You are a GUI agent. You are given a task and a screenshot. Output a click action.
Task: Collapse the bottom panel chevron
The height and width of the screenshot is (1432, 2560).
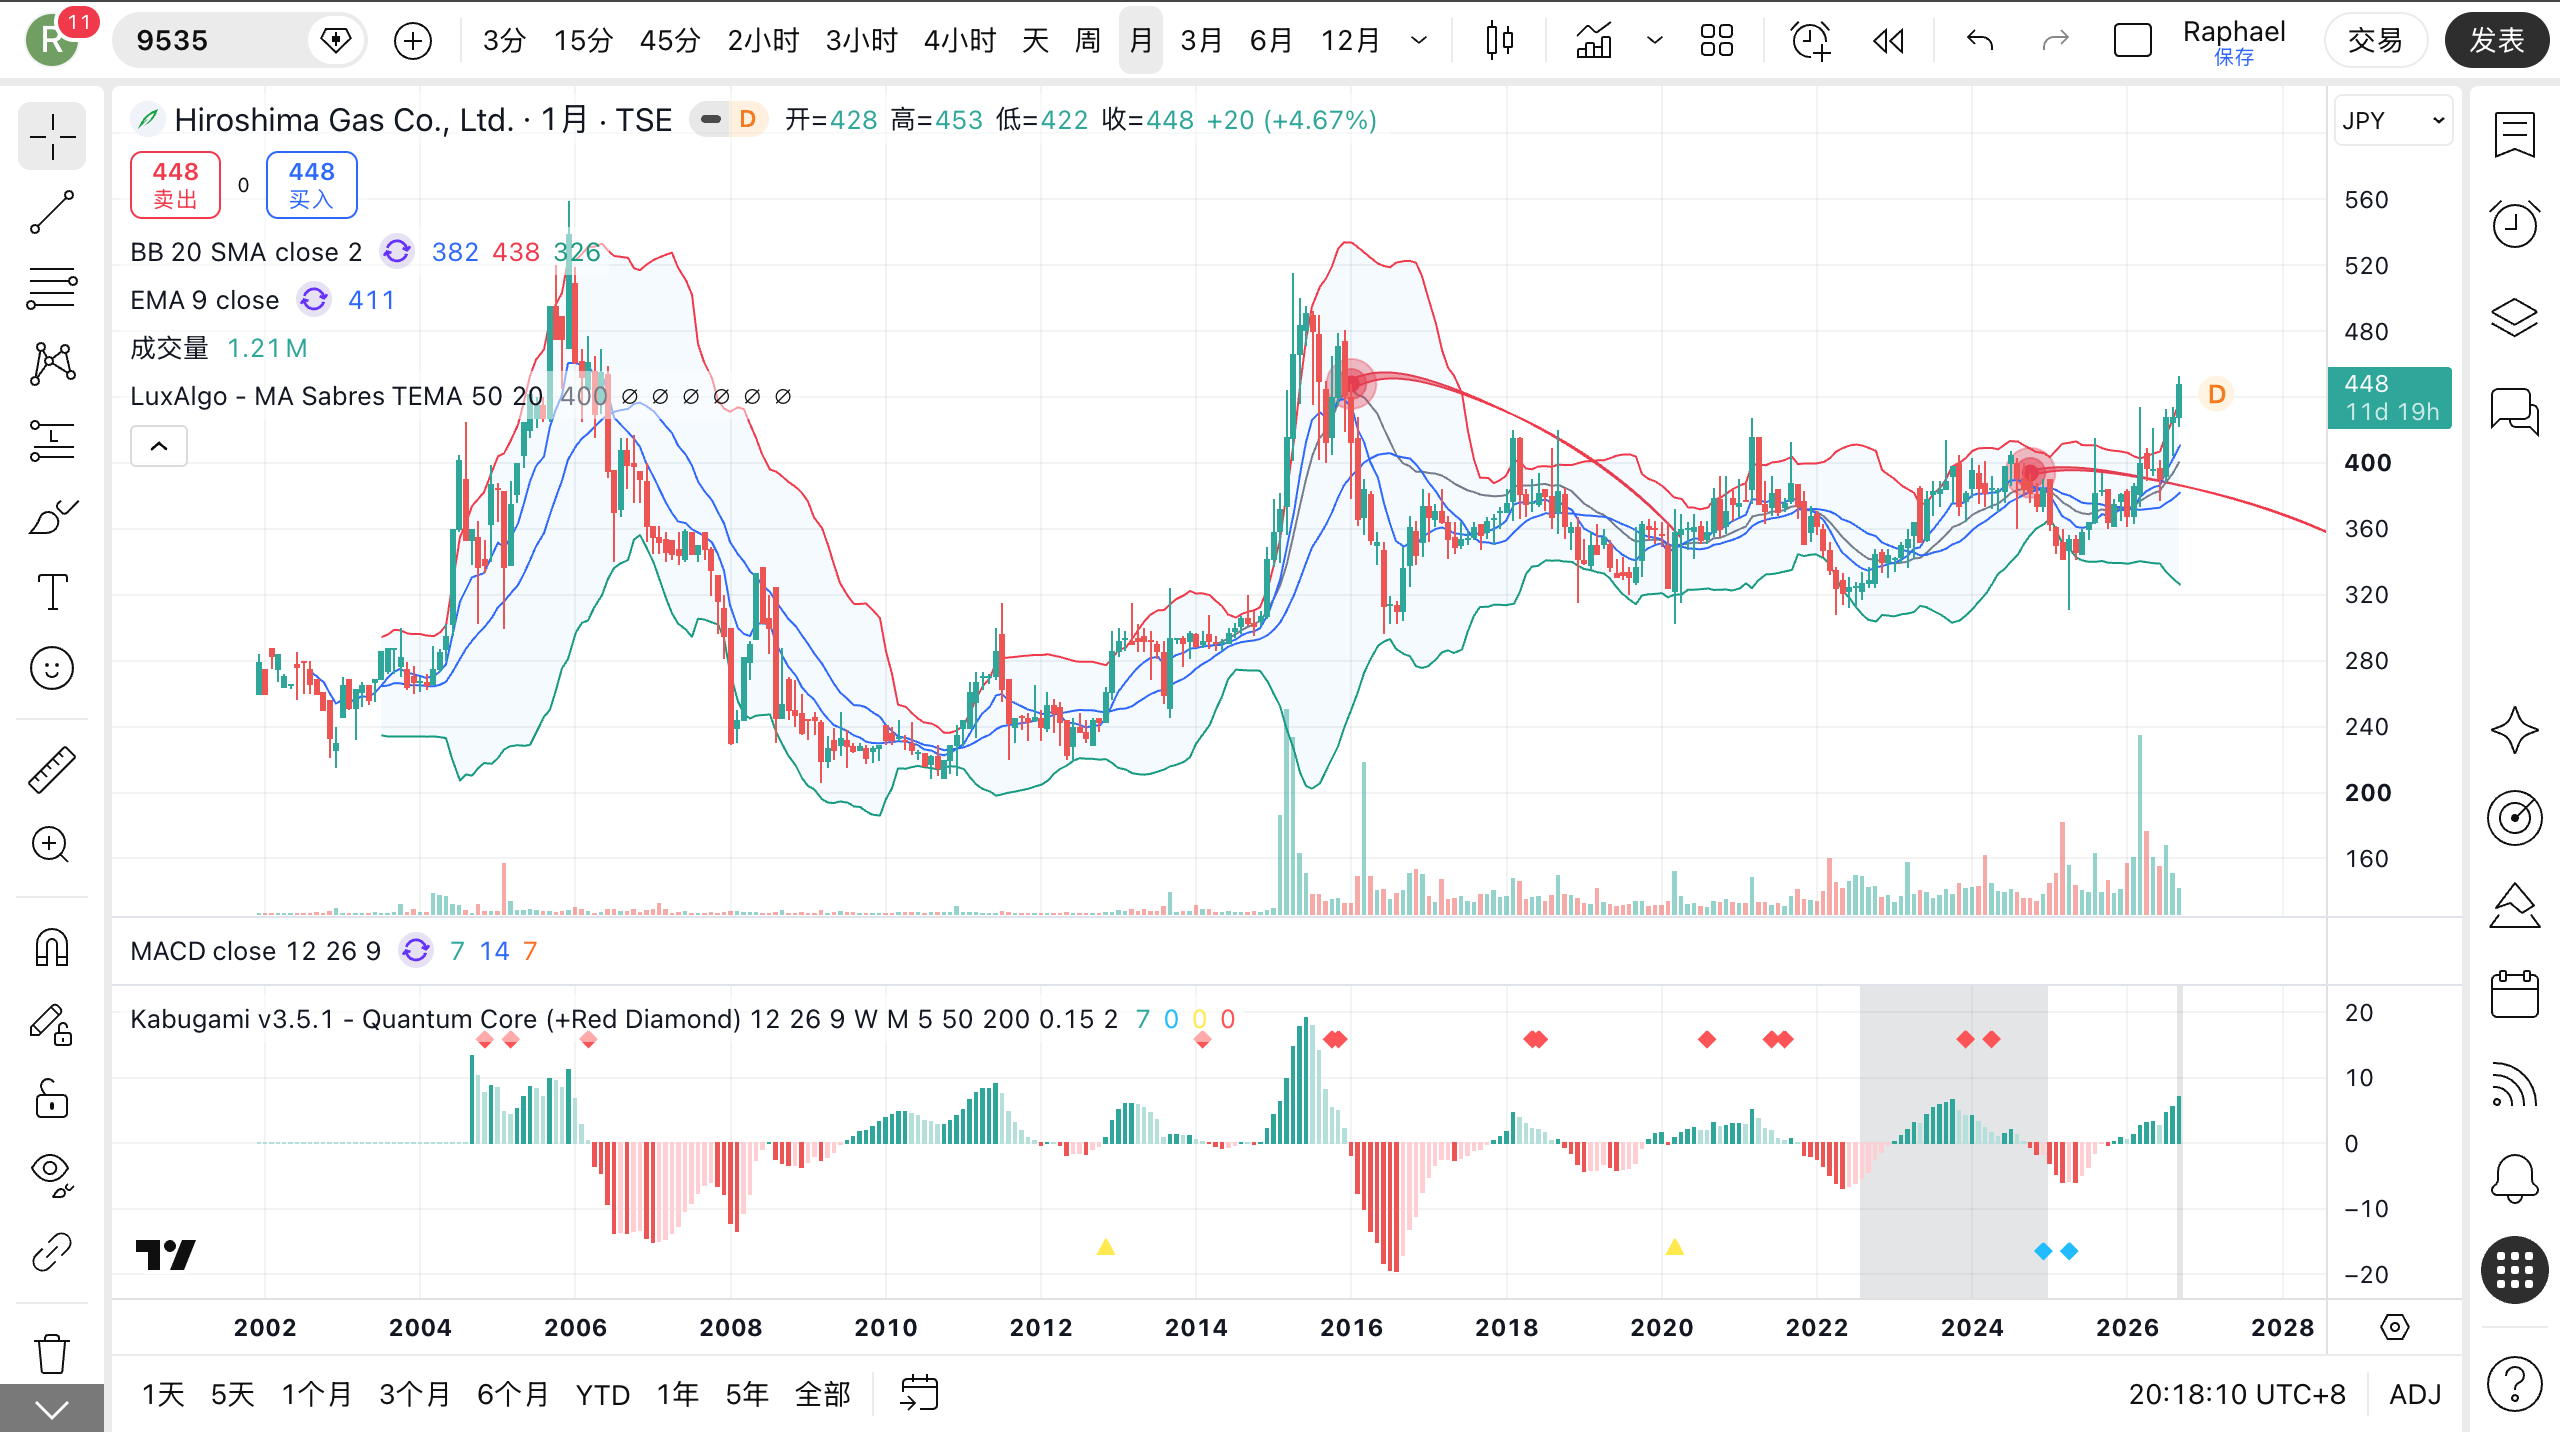[52, 1409]
